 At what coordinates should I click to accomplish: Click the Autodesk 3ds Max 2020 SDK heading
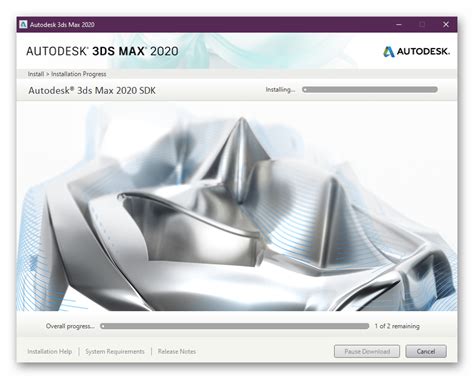[92, 90]
